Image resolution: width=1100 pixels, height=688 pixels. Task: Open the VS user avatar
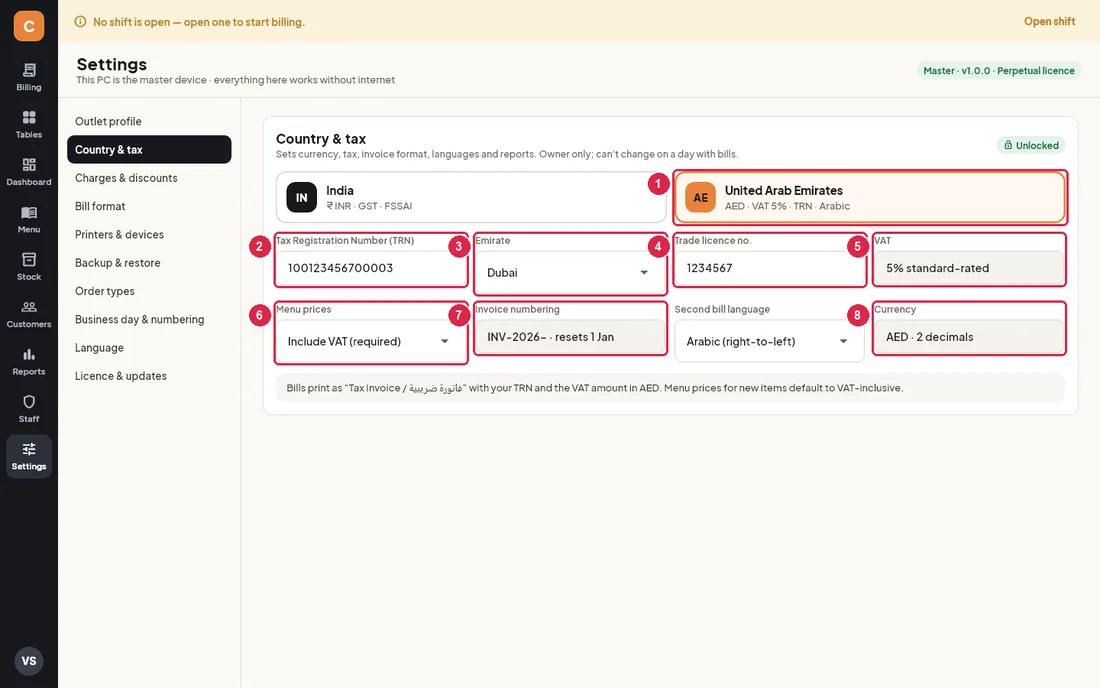[x=29, y=661]
